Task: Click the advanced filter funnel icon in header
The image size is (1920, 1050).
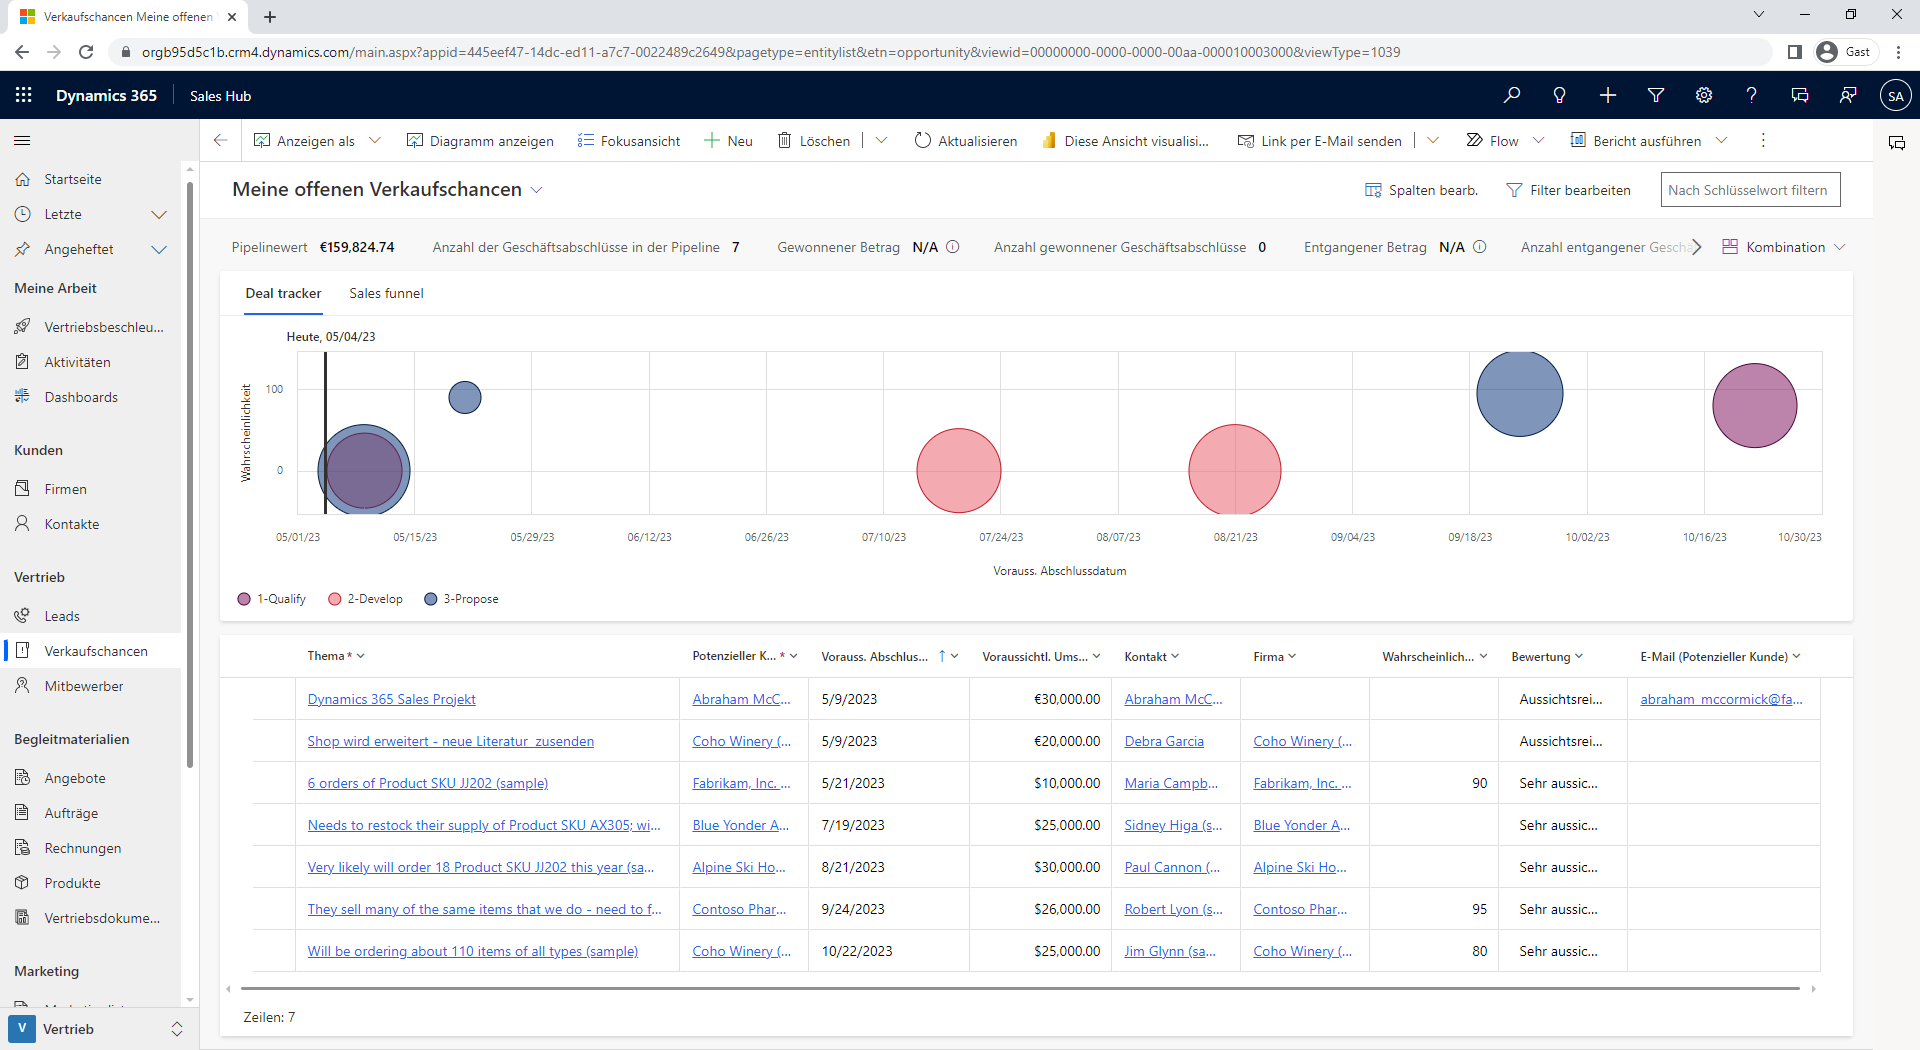Action: 1655,95
